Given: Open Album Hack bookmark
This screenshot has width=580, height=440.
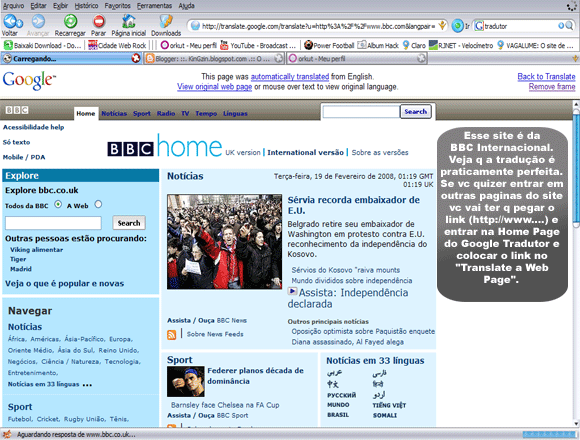Looking at the screenshot, I should coord(378,45).
